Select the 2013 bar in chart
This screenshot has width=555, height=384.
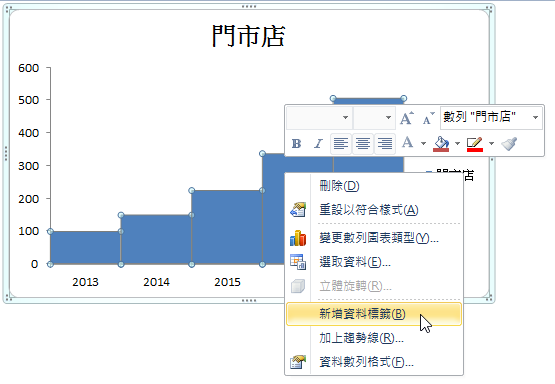[x=85, y=248]
